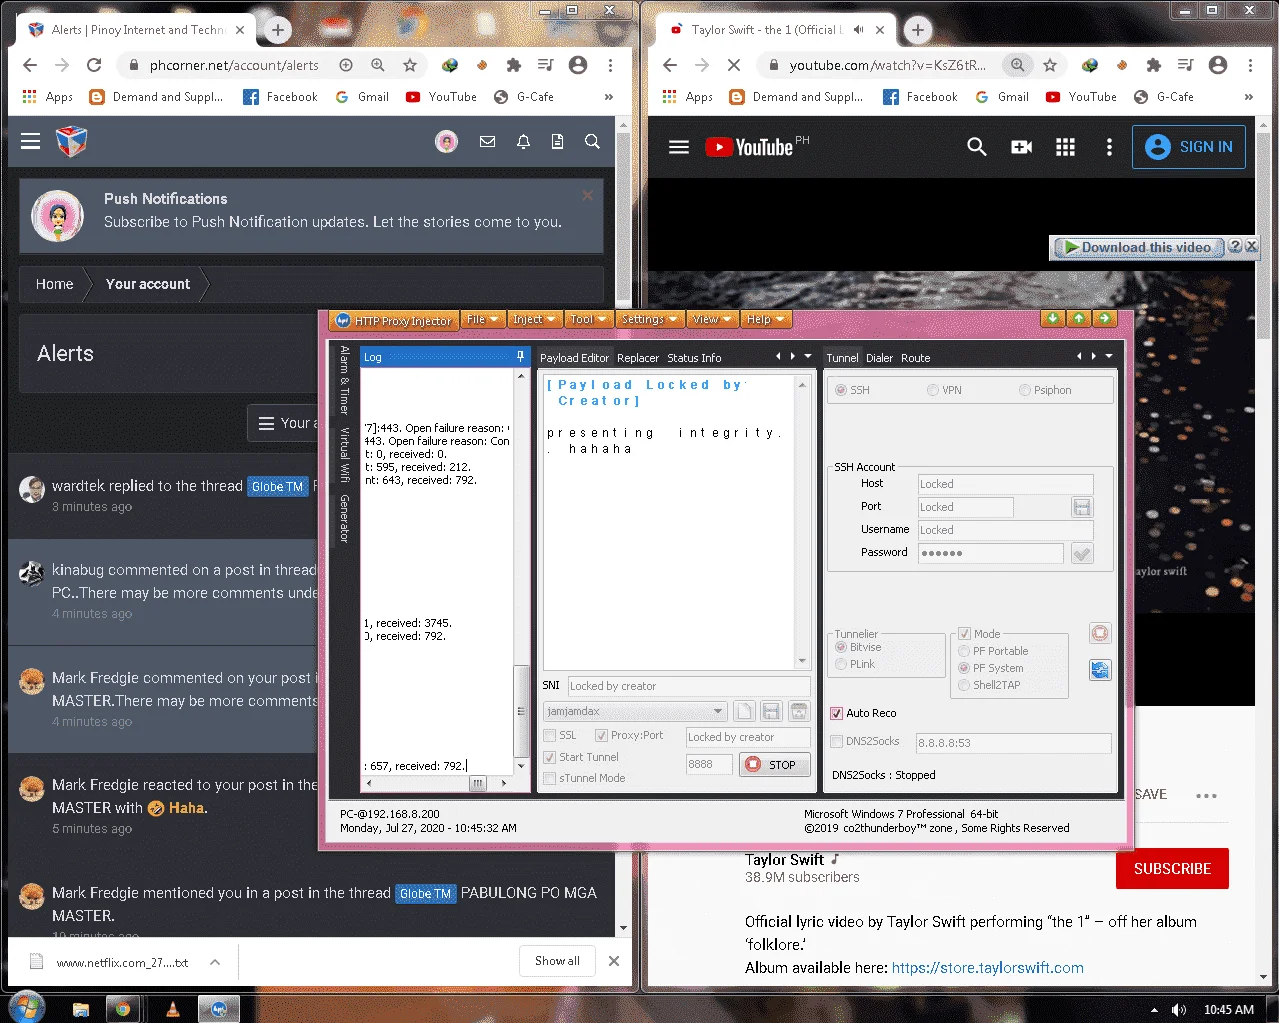Expand the jamjamdax config combo box
This screenshot has height=1023, width=1279.
point(718,711)
